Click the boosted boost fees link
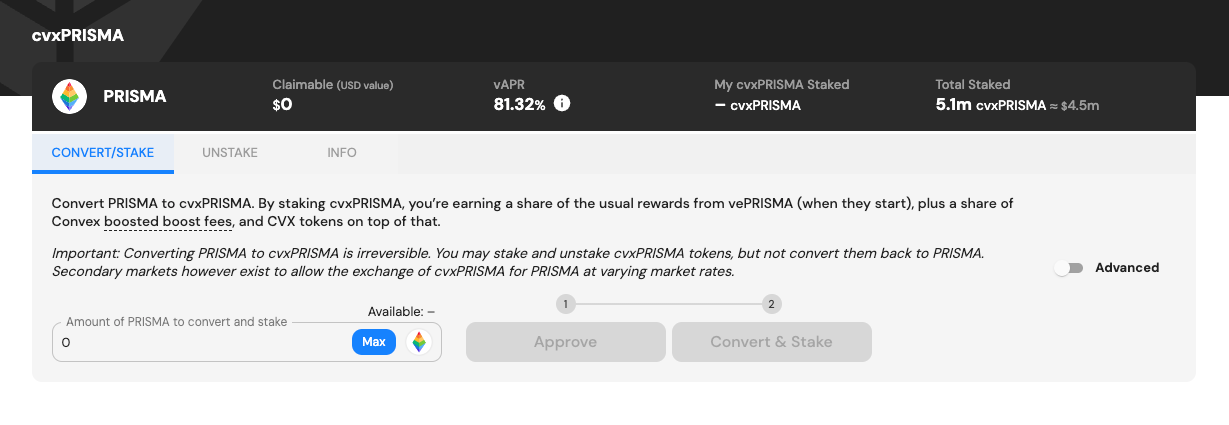1229x425 pixels. point(169,221)
